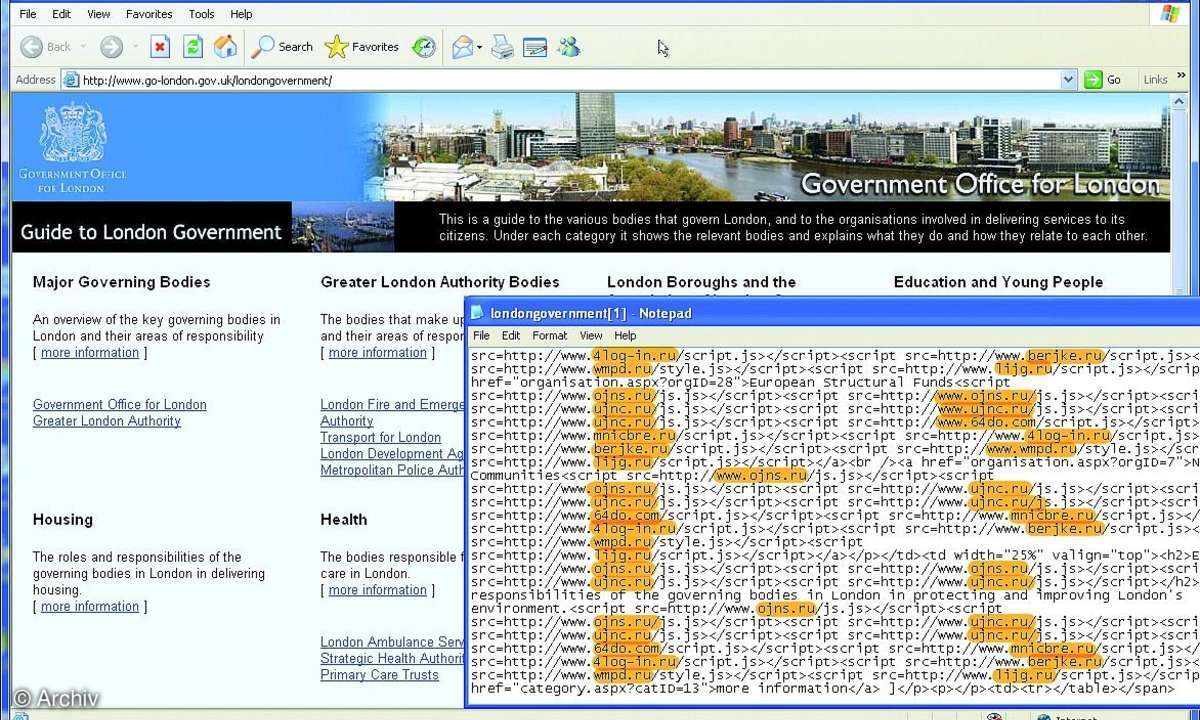Image resolution: width=1200 pixels, height=720 pixels.
Task: Go back with the Back button
Action: pyautogui.click(x=46, y=47)
